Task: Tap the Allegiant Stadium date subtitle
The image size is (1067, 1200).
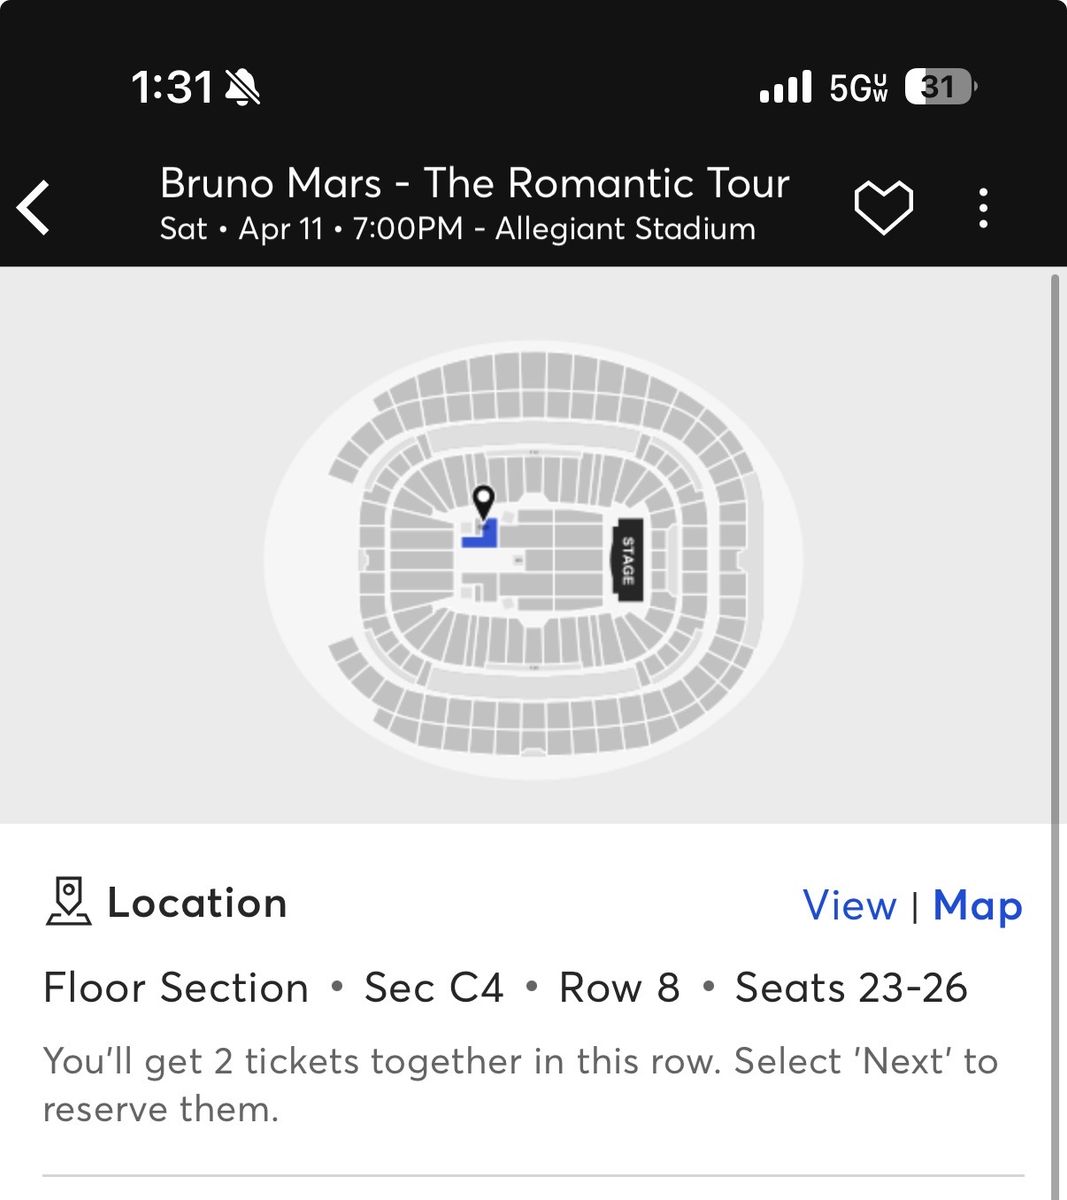Action: coord(457,229)
